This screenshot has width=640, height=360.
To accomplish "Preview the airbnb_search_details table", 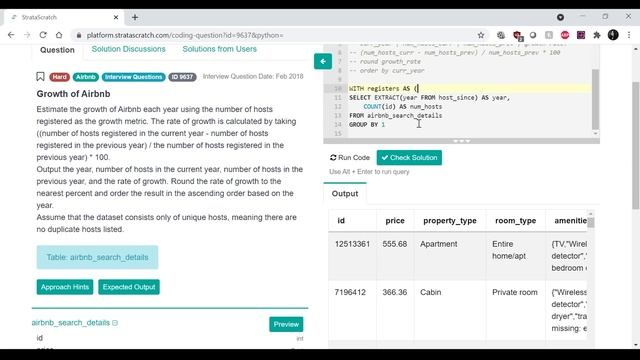I will tap(286, 324).
